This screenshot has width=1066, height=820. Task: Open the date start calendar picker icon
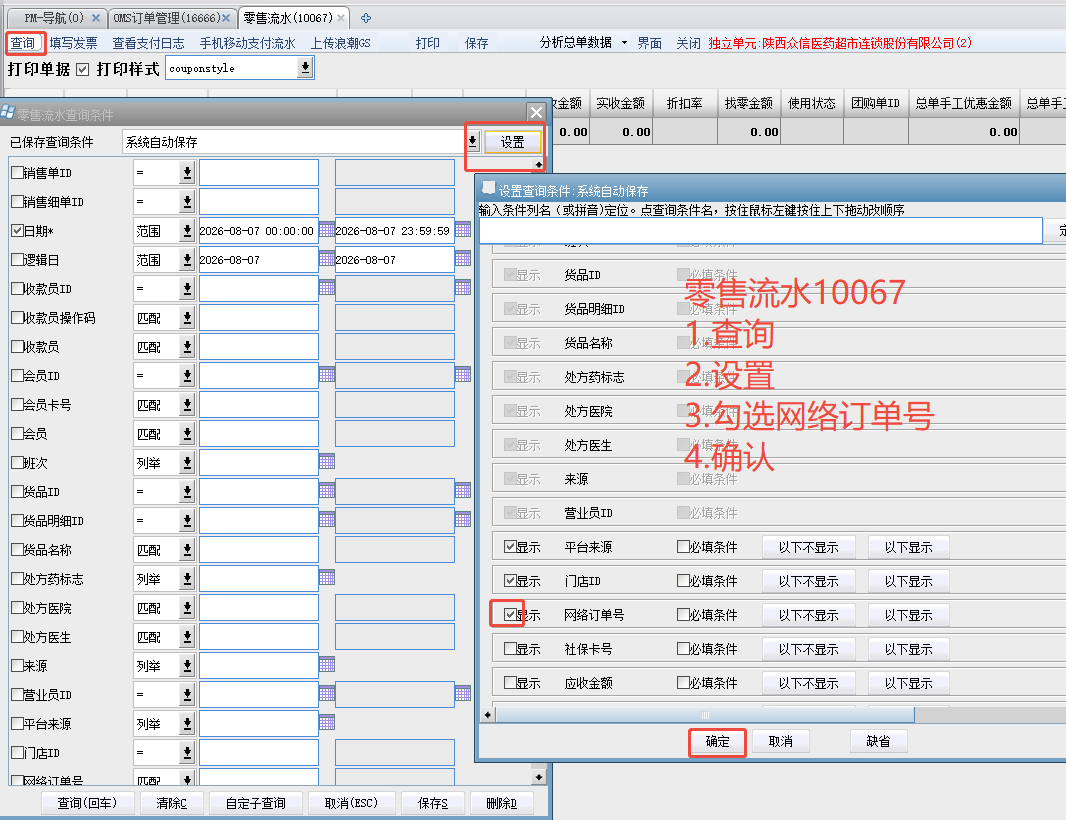coord(327,230)
